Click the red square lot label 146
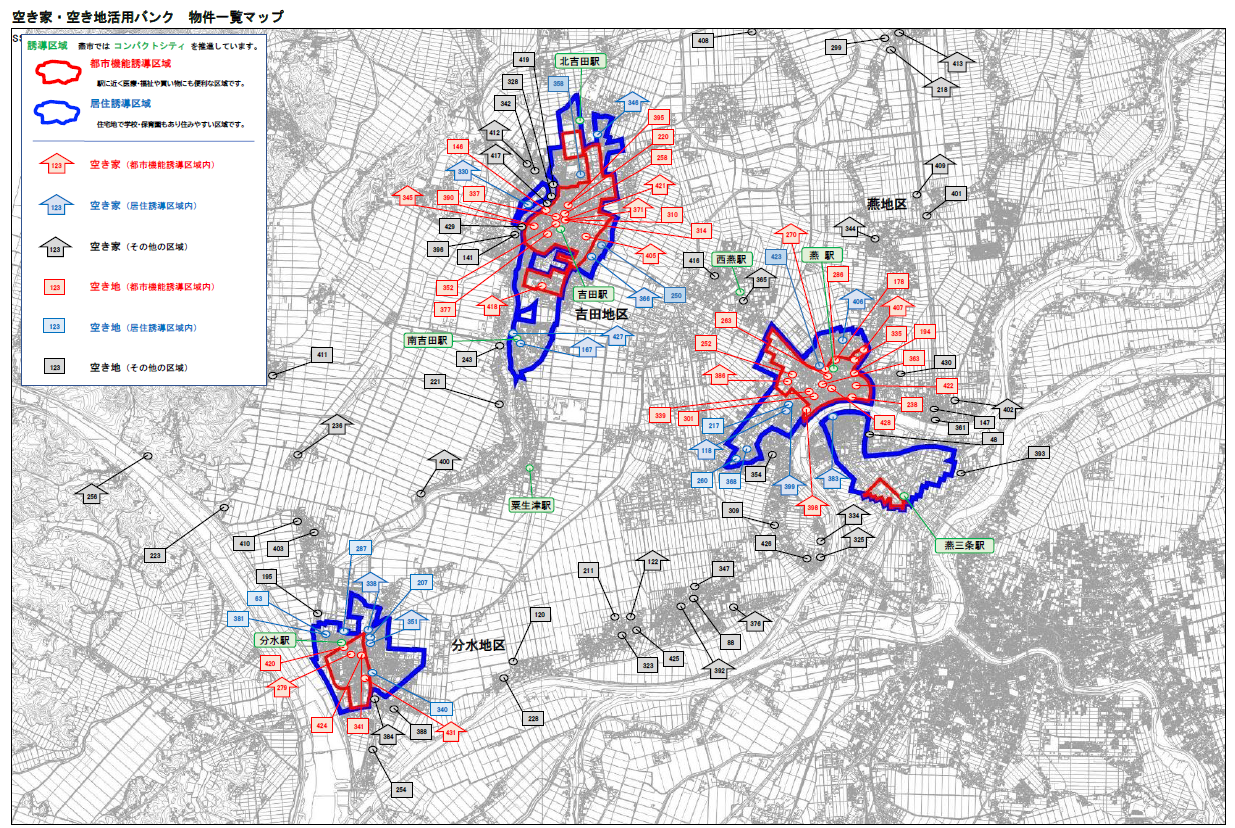Image resolution: width=1235 pixels, height=828 pixels. click(x=459, y=146)
